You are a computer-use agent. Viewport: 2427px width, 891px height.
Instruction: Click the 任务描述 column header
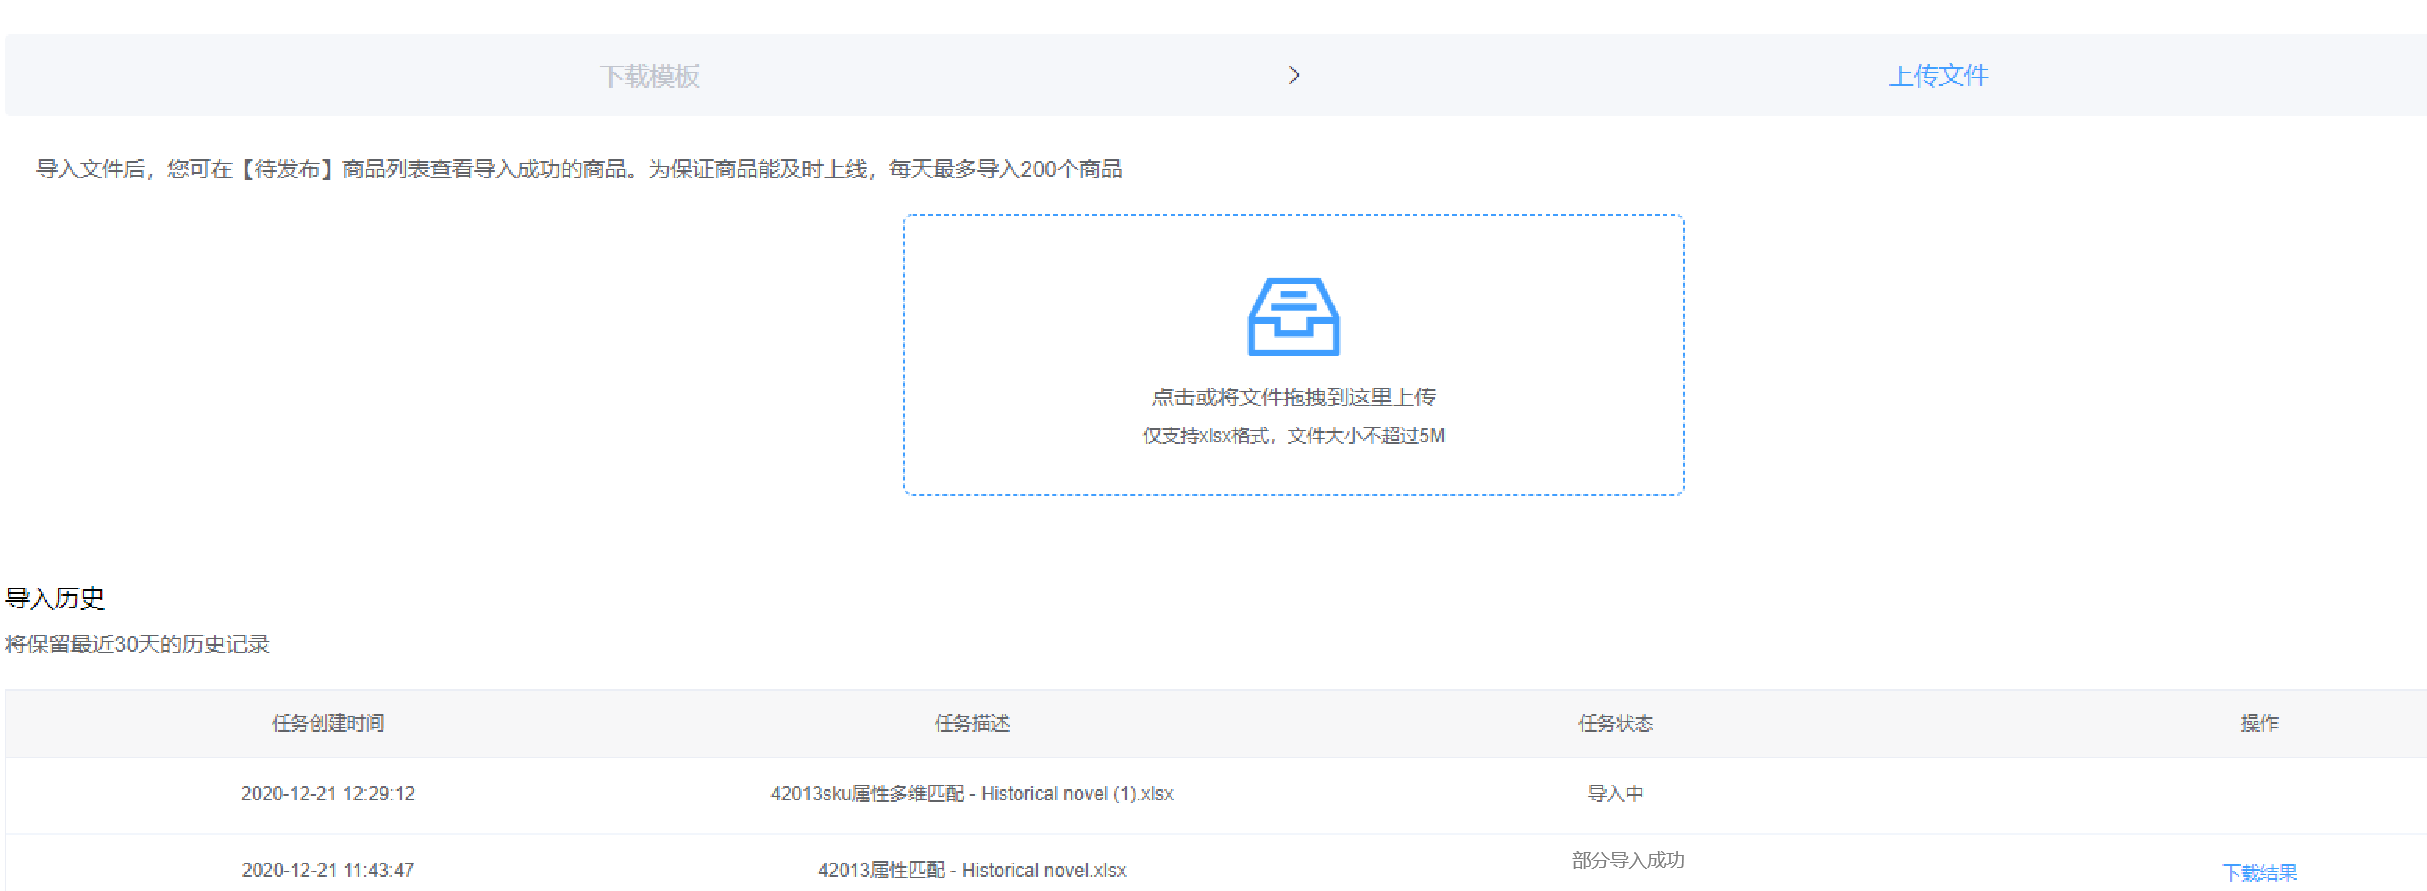pyautogui.click(x=972, y=723)
